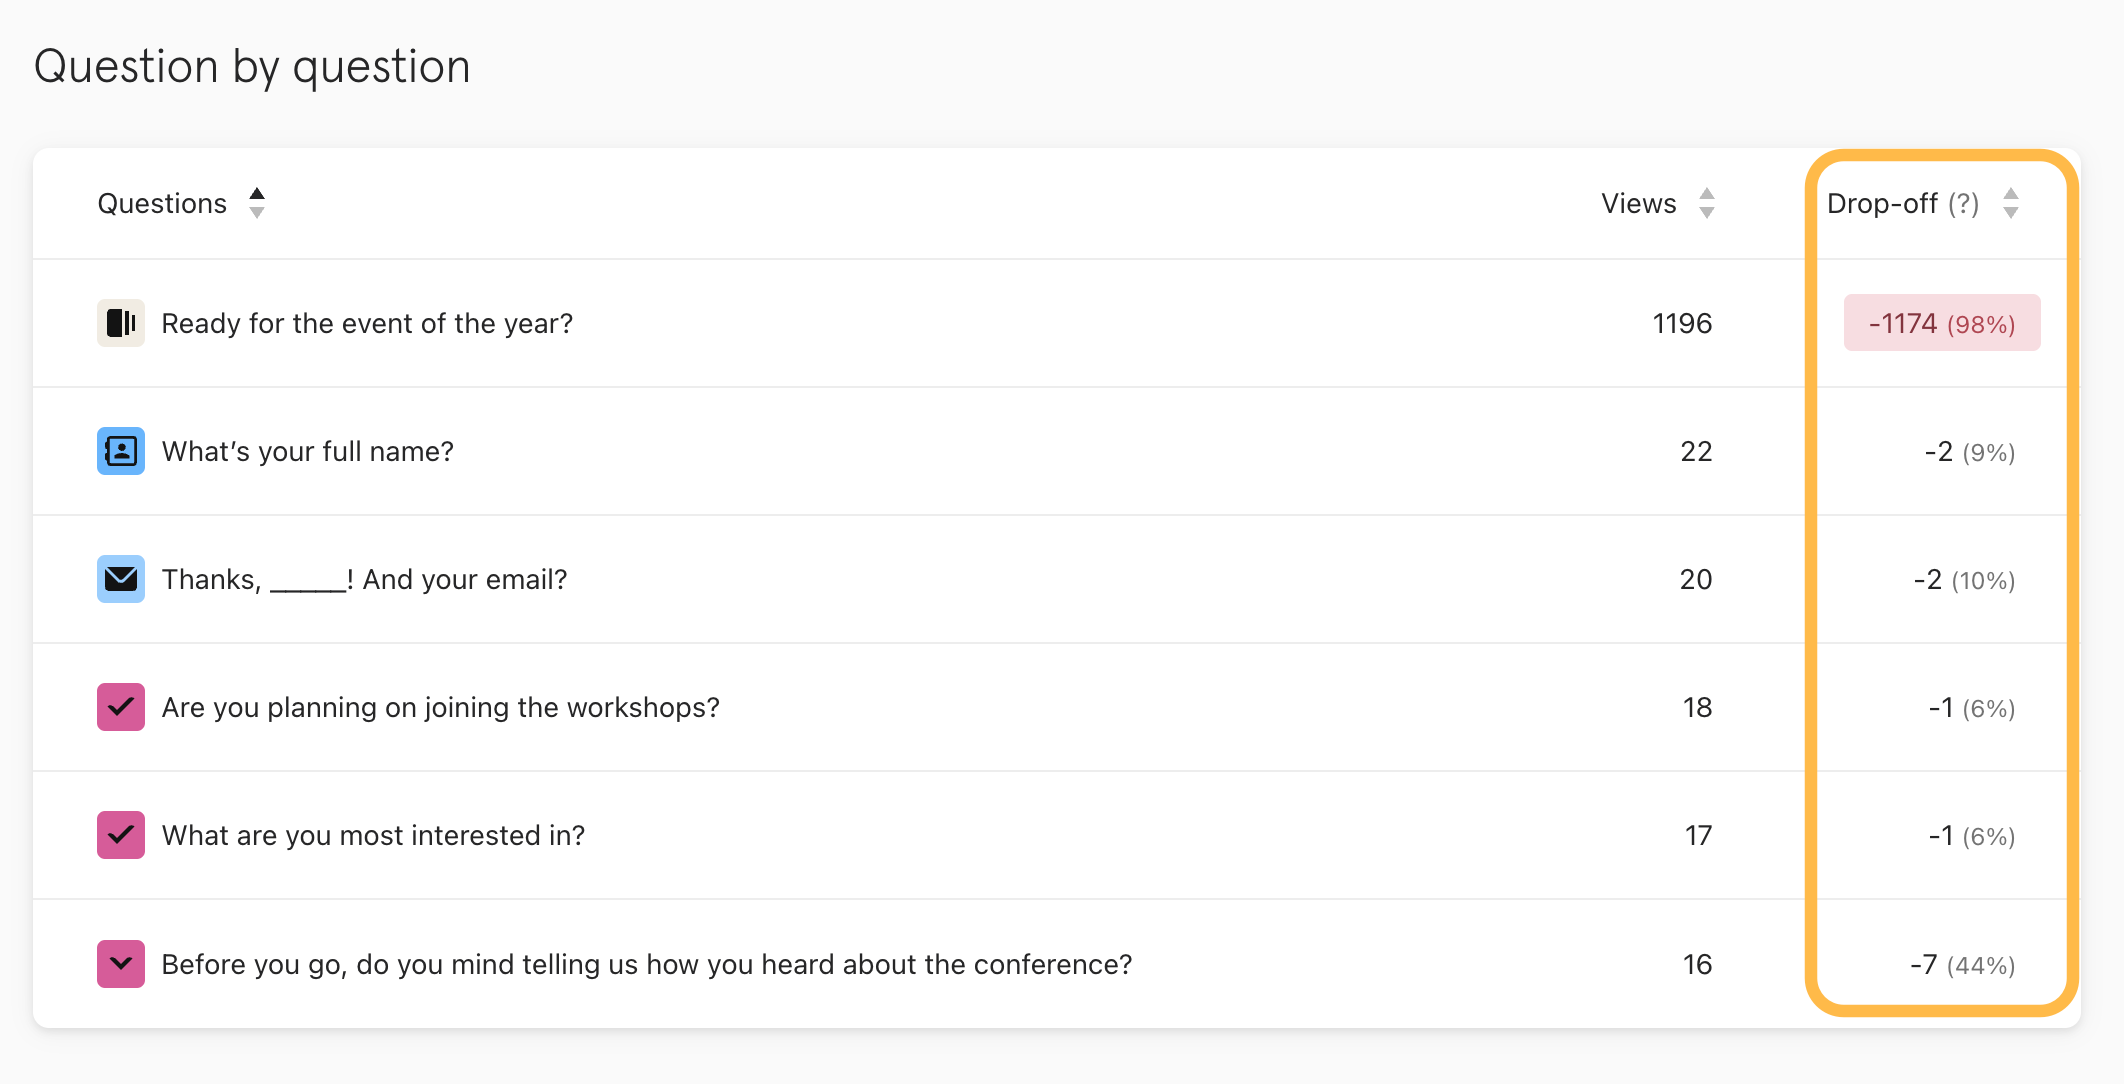
Task: Click the email question envelope icon
Action: tap(121, 579)
